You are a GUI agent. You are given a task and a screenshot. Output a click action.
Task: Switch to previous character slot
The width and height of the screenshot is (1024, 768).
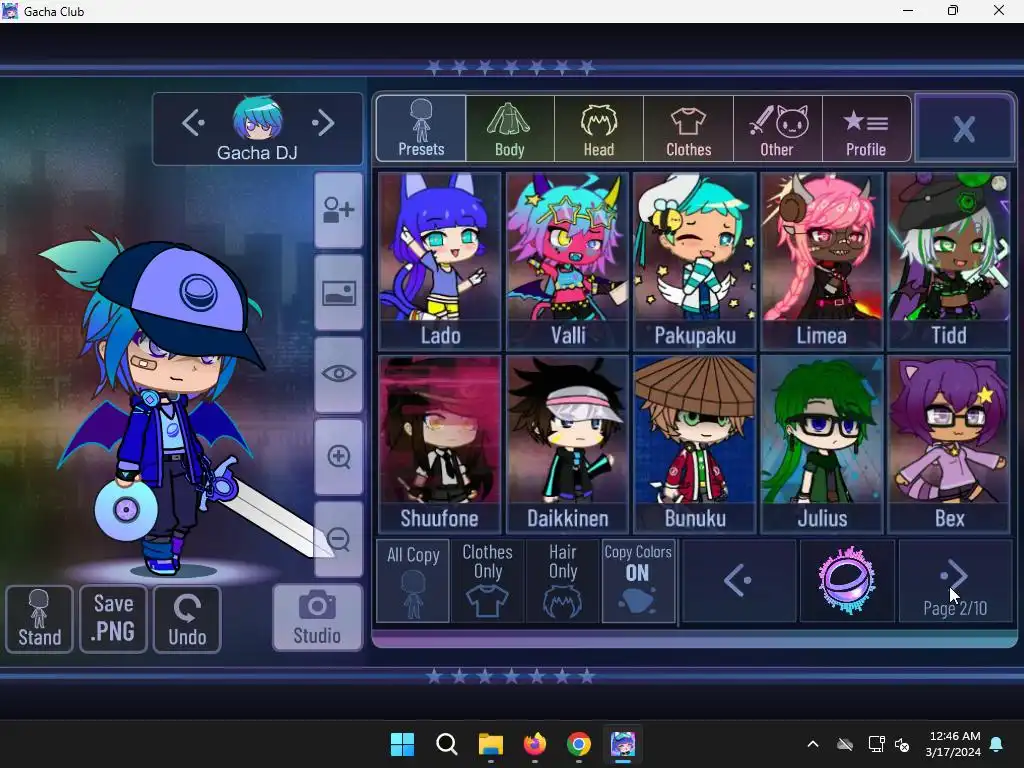click(193, 123)
